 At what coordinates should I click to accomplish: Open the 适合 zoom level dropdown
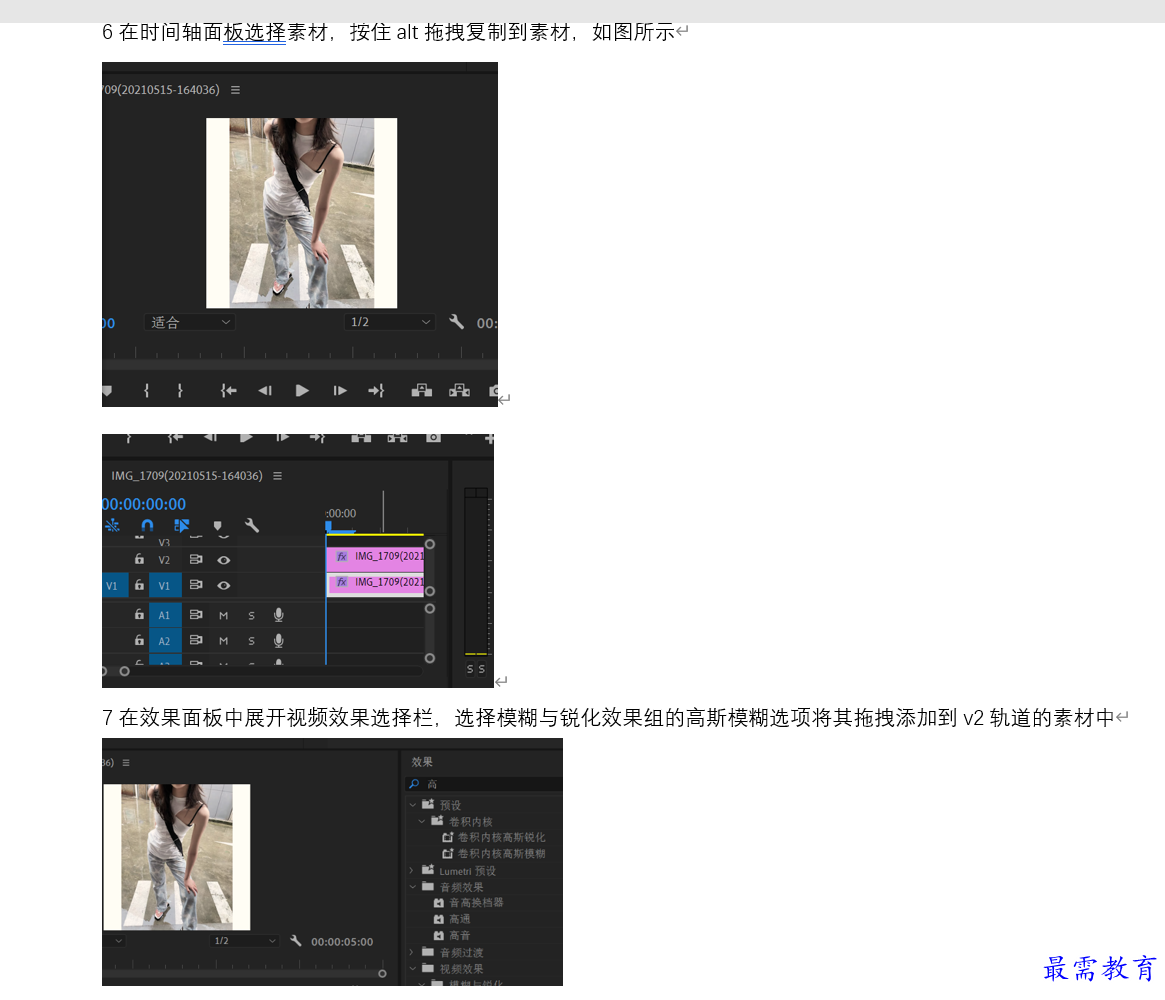click(189, 322)
